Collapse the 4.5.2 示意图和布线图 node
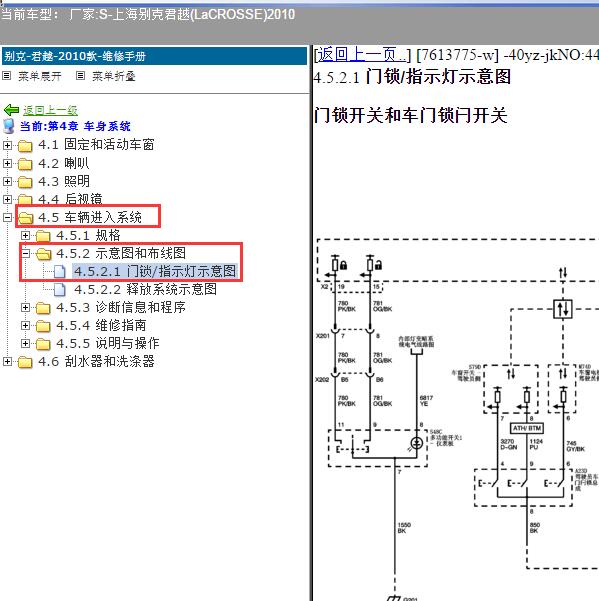 point(25,253)
